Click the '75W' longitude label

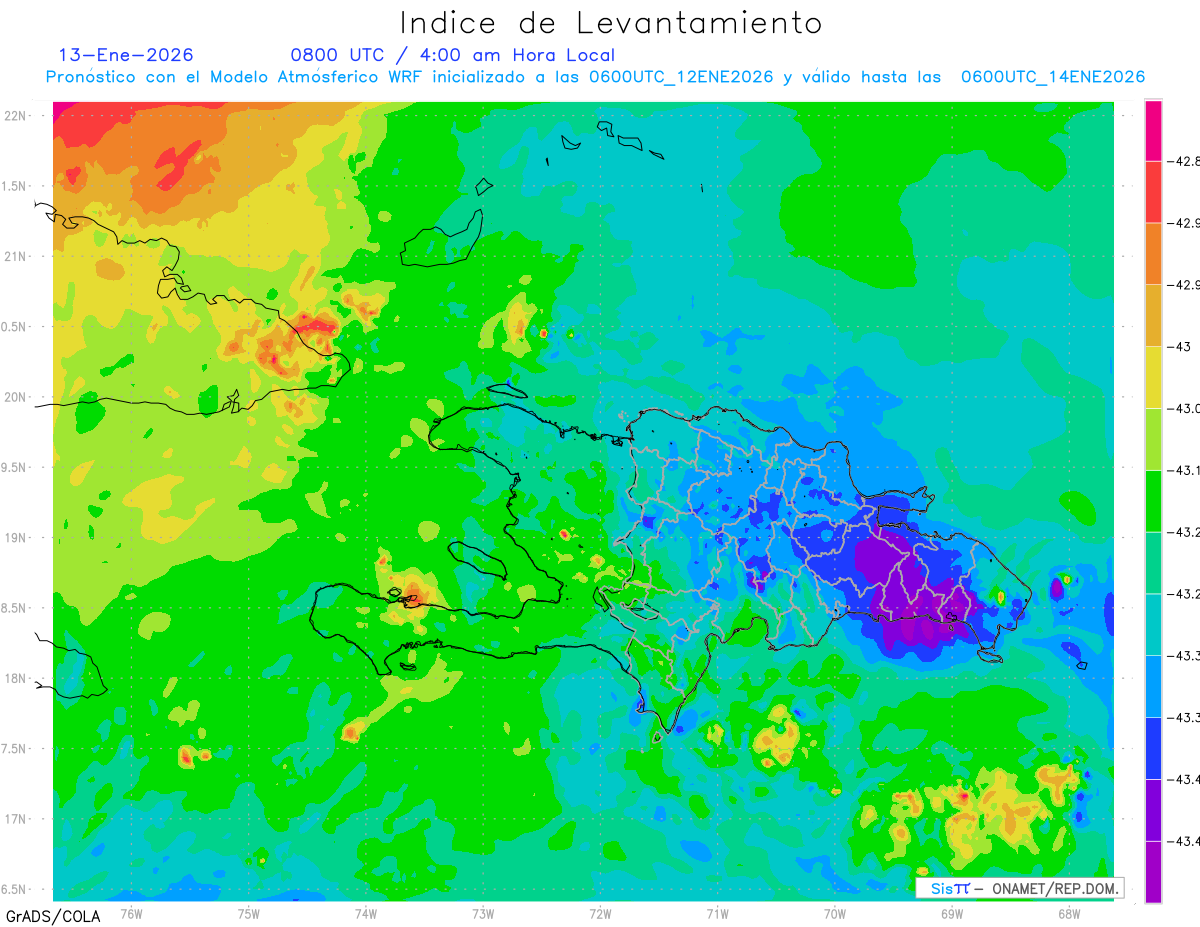coord(249,913)
